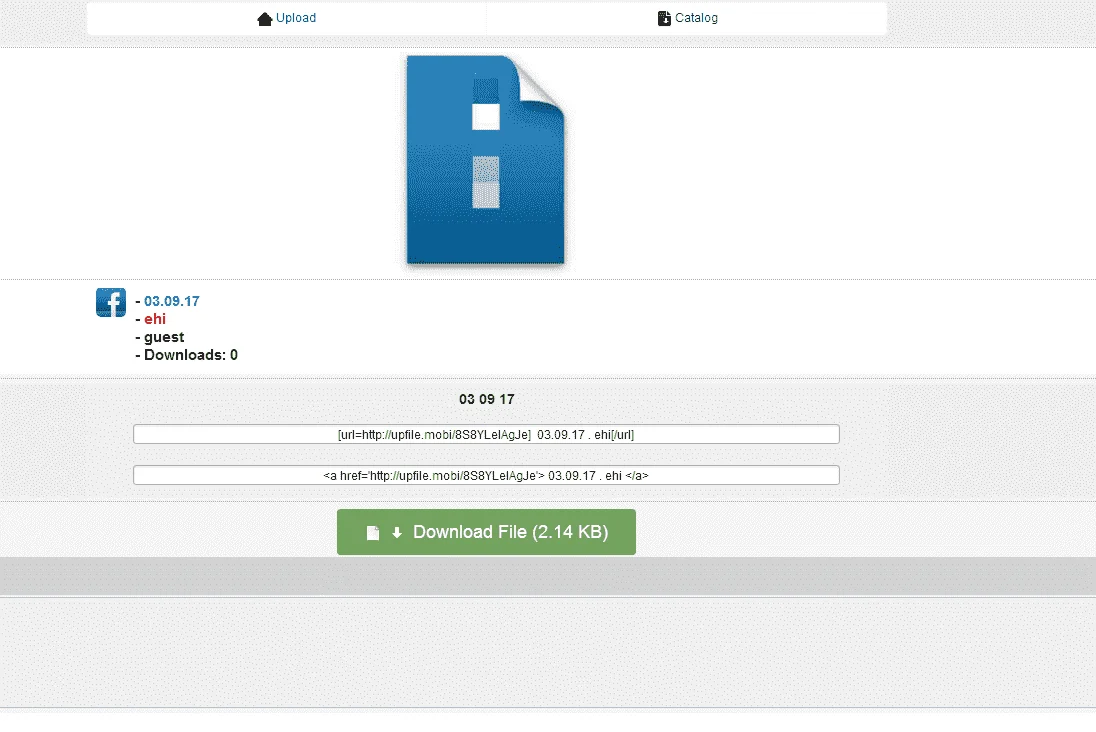
Task: Click the 03.09.17 file name link
Action: pos(172,301)
